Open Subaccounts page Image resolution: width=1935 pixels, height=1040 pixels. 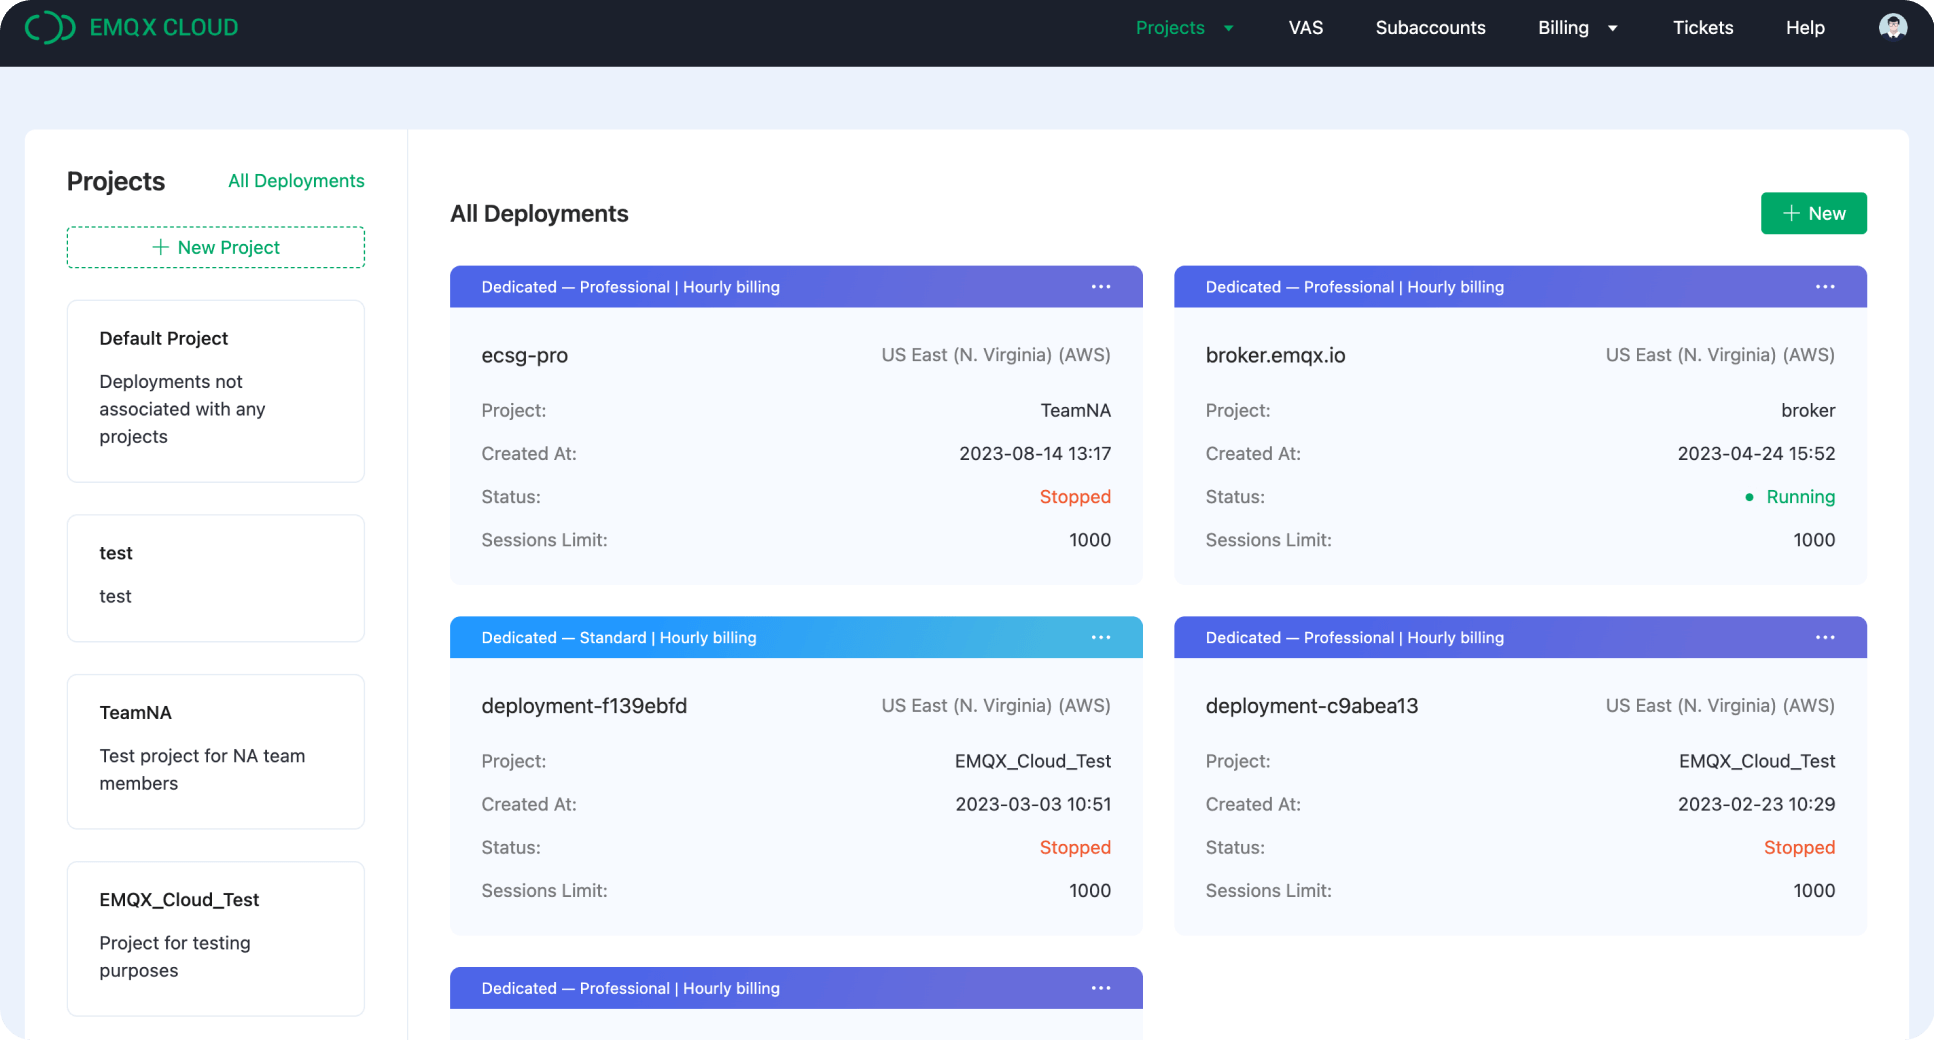coord(1430,28)
